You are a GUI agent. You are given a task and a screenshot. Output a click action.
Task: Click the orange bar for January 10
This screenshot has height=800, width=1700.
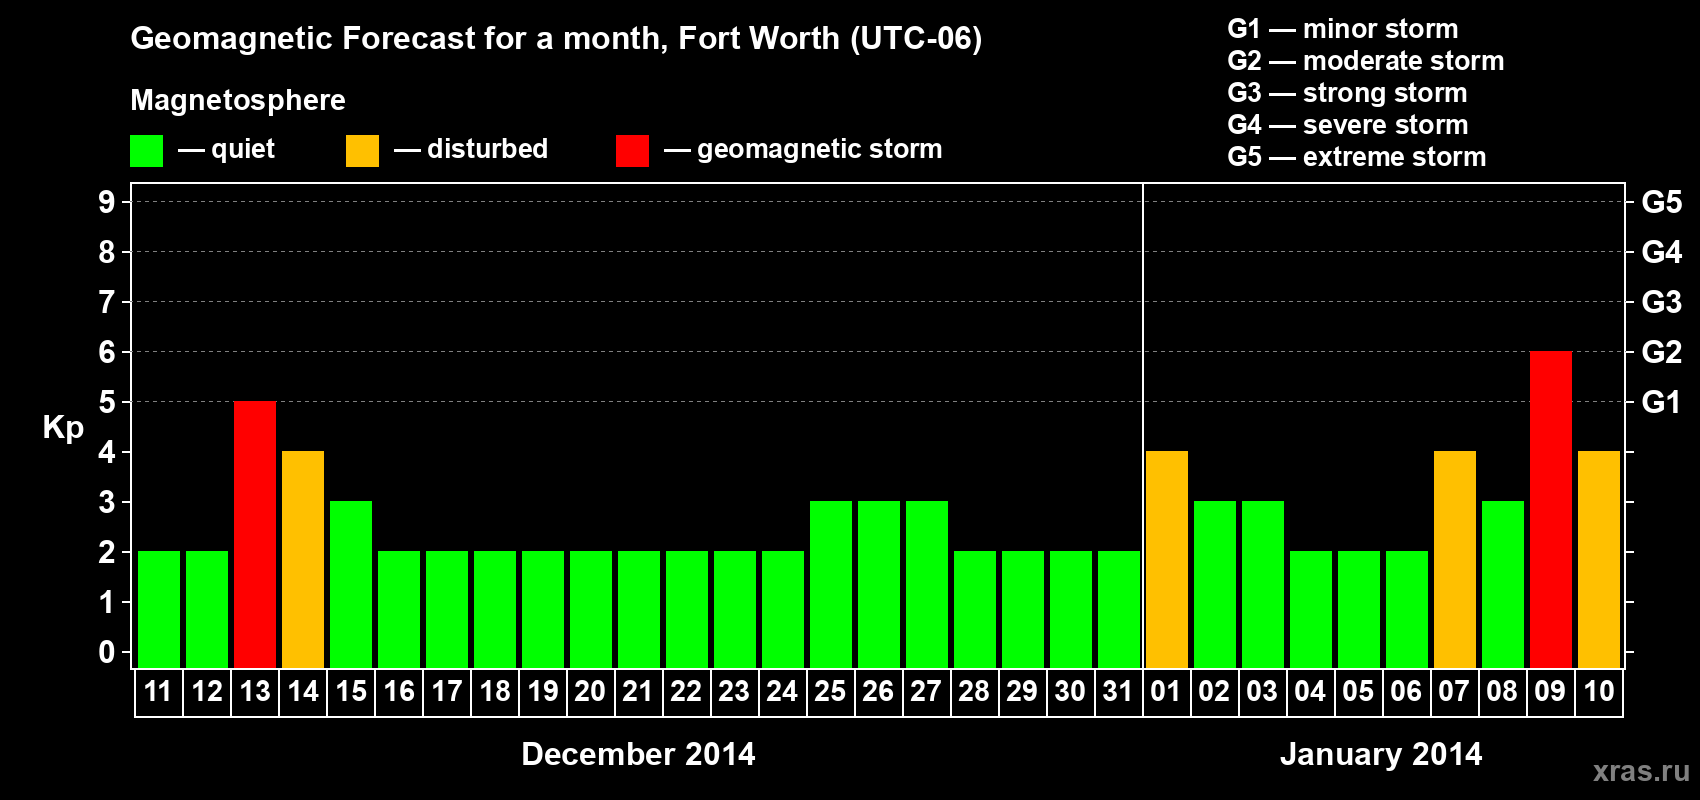pos(1599,560)
